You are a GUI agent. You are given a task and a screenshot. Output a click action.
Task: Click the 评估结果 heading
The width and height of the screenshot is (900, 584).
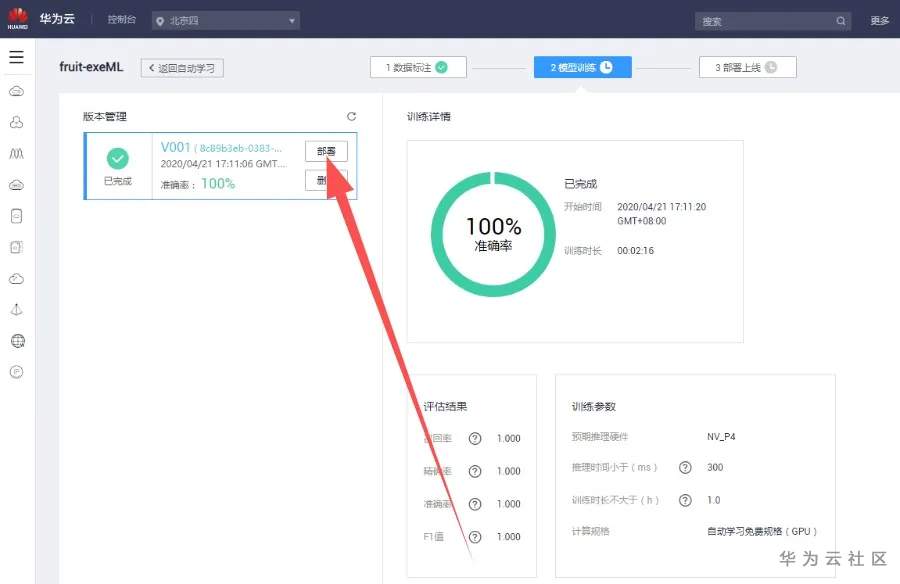pyautogui.click(x=445, y=407)
